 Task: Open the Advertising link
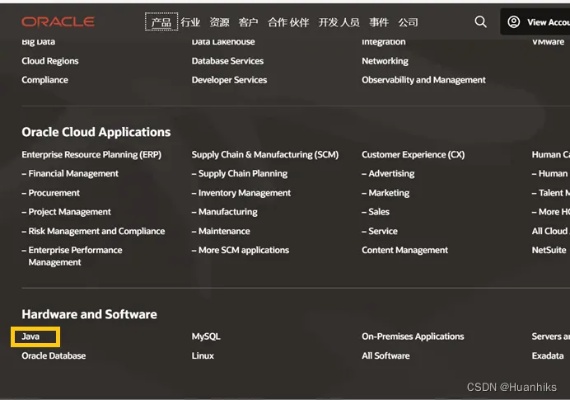point(392,174)
